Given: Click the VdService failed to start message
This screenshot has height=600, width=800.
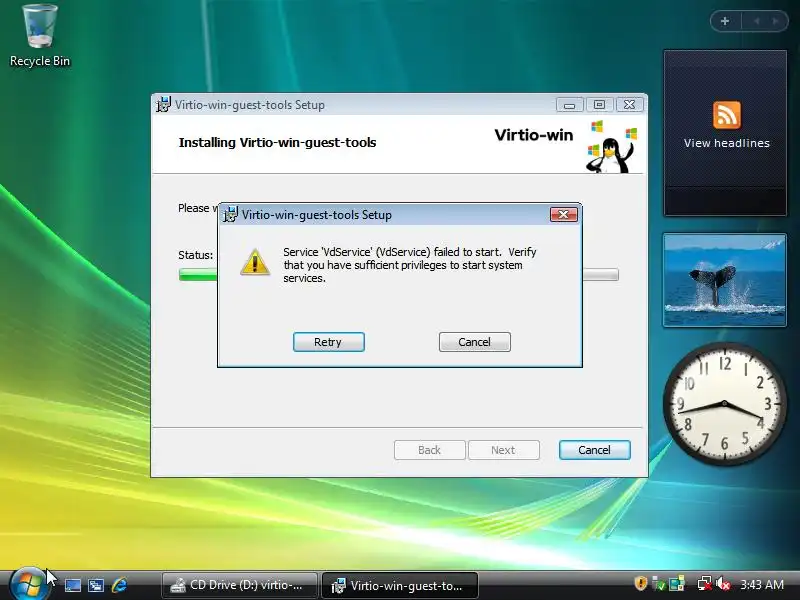Looking at the screenshot, I should (410, 265).
